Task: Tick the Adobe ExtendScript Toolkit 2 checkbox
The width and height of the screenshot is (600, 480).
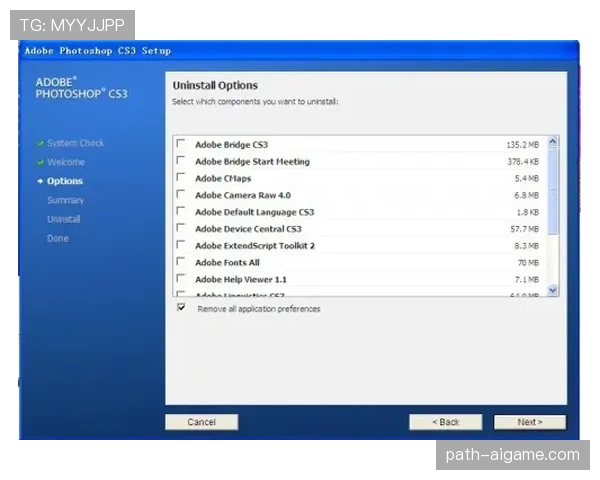Action: 181,245
